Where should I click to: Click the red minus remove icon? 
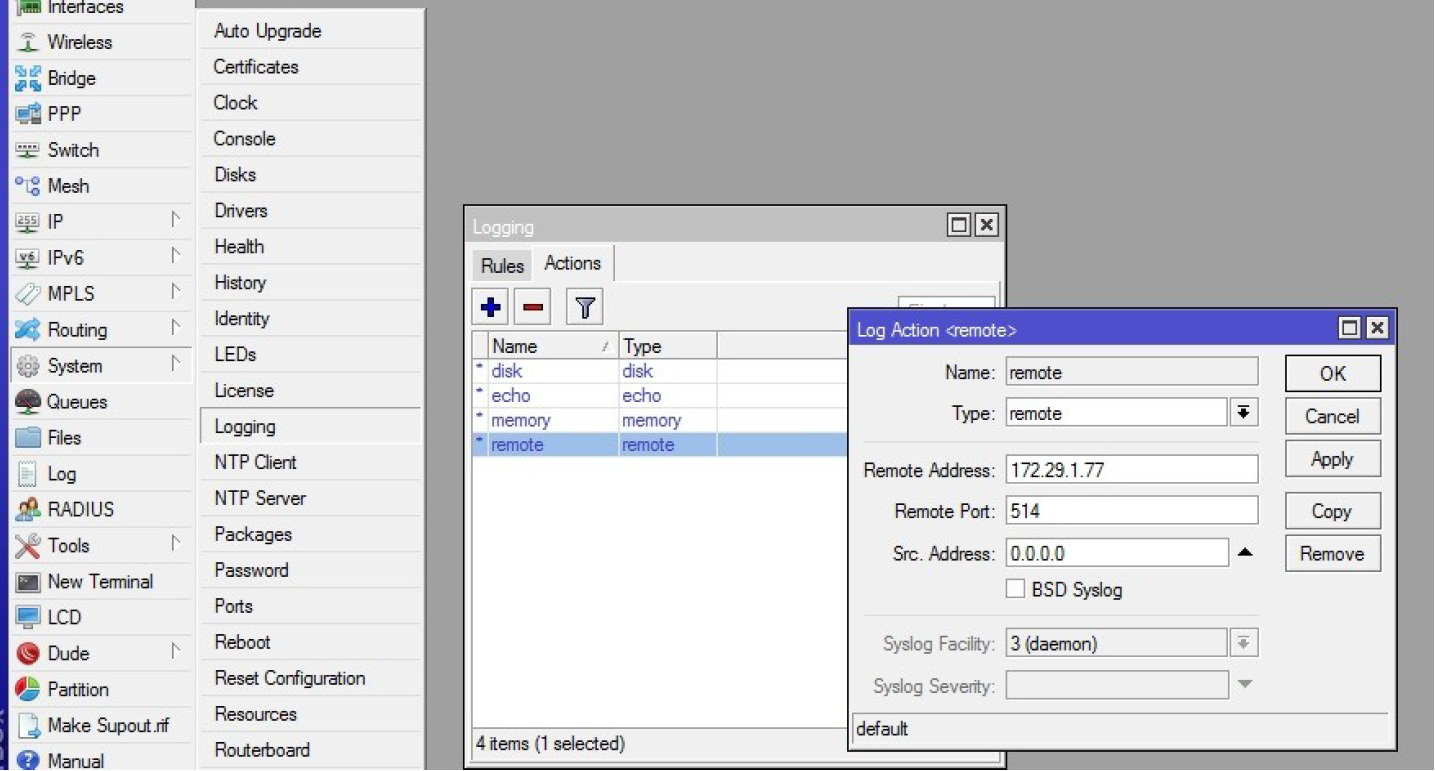[533, 308]
